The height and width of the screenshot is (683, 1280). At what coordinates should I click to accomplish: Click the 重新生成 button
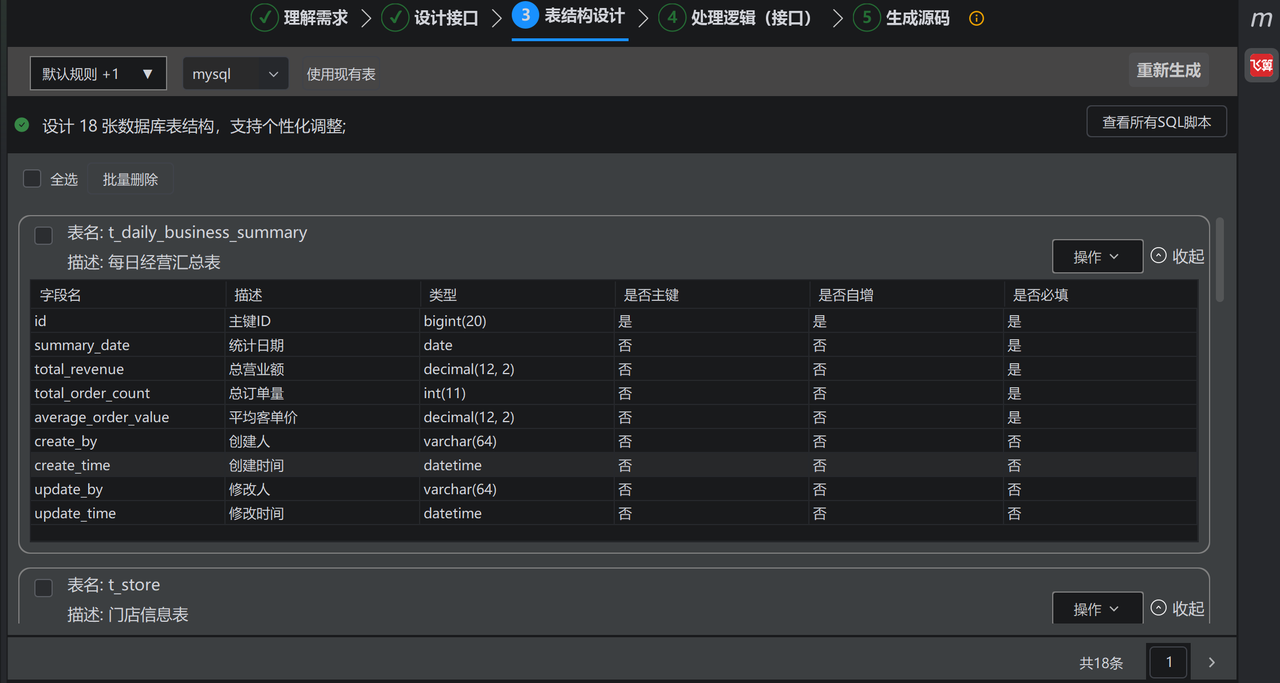[x=1168, y=70]
